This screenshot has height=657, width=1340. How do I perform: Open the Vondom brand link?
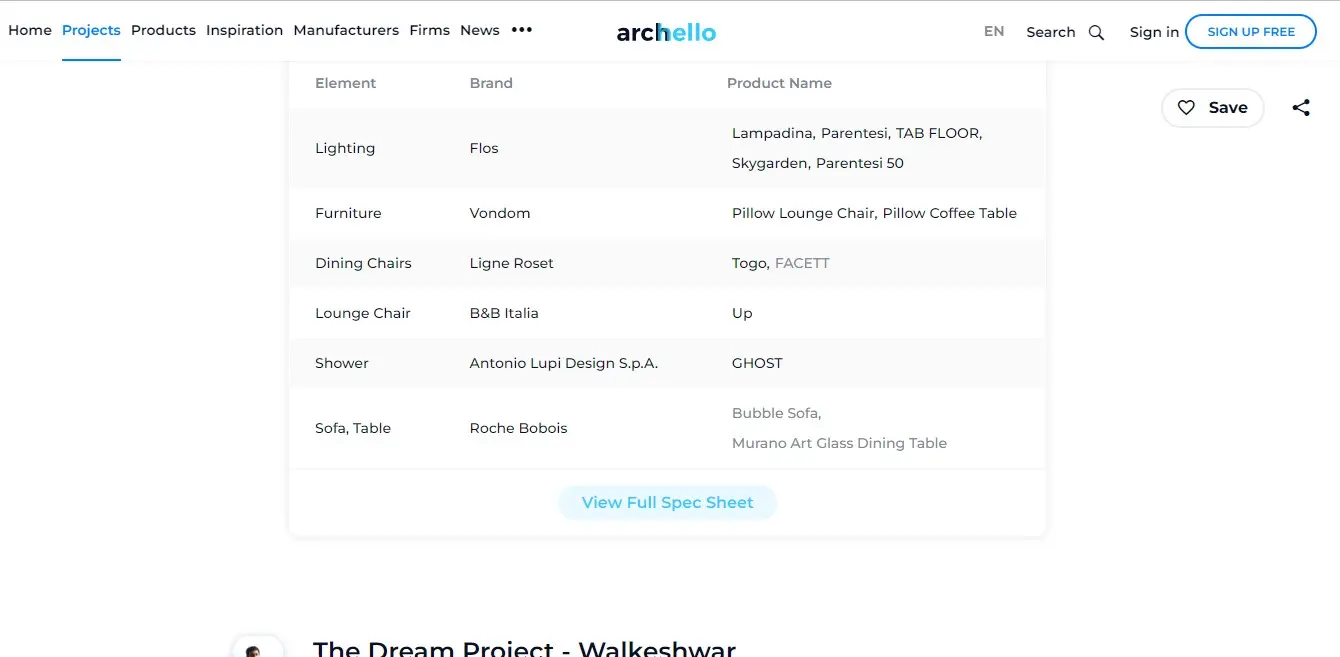[500, 213]
